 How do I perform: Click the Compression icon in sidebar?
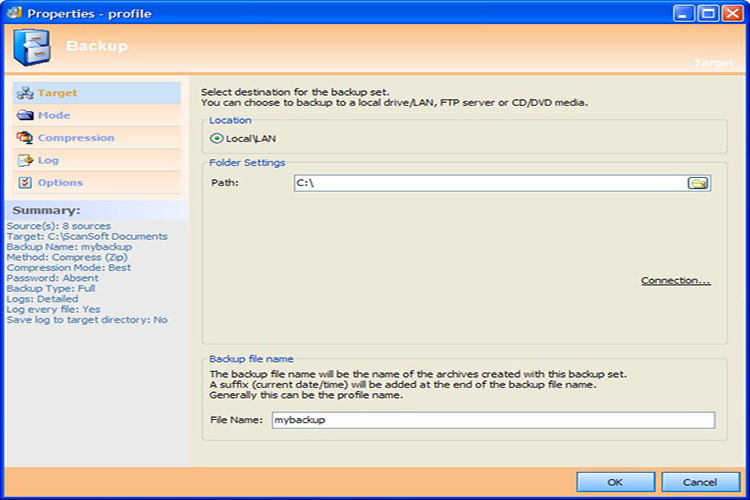[25, 138]
